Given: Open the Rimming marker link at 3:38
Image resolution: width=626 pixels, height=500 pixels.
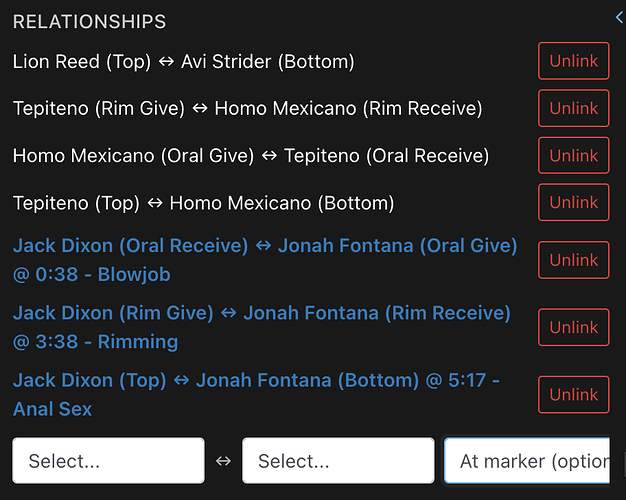Looking at the screenshot, I should [x=261, y=327].
